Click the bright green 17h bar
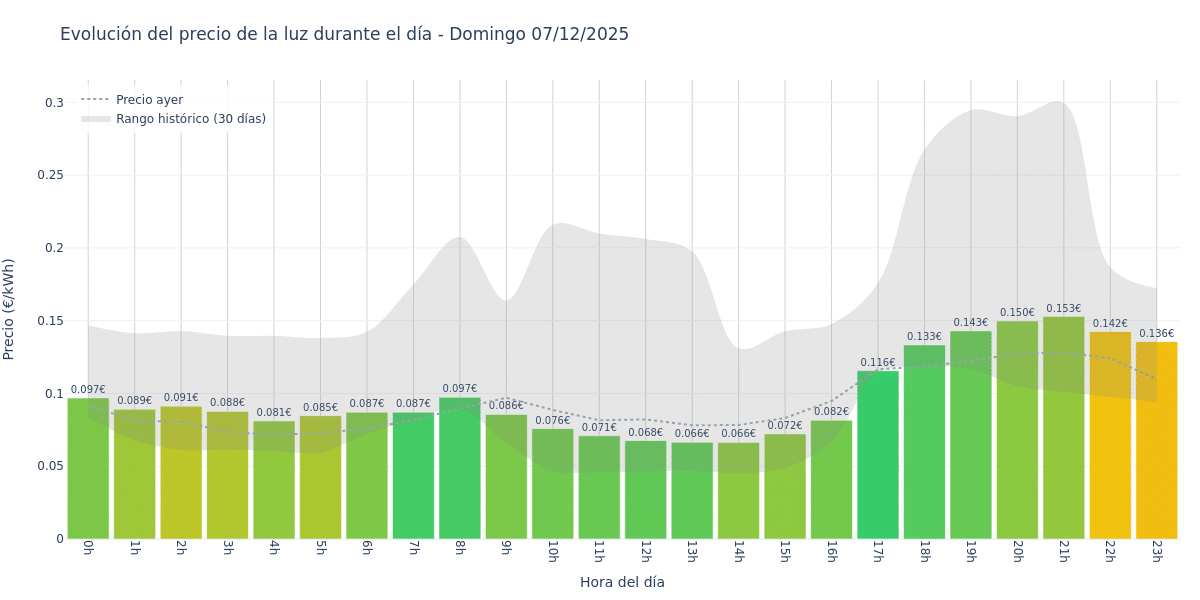 click(878, 455)
